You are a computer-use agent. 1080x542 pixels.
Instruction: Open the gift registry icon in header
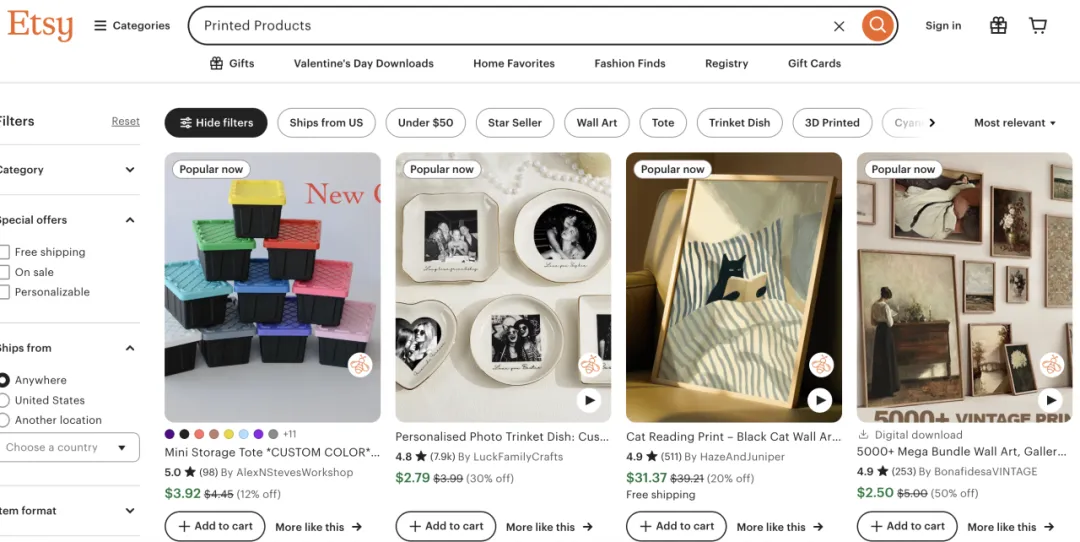pos(998,26)
